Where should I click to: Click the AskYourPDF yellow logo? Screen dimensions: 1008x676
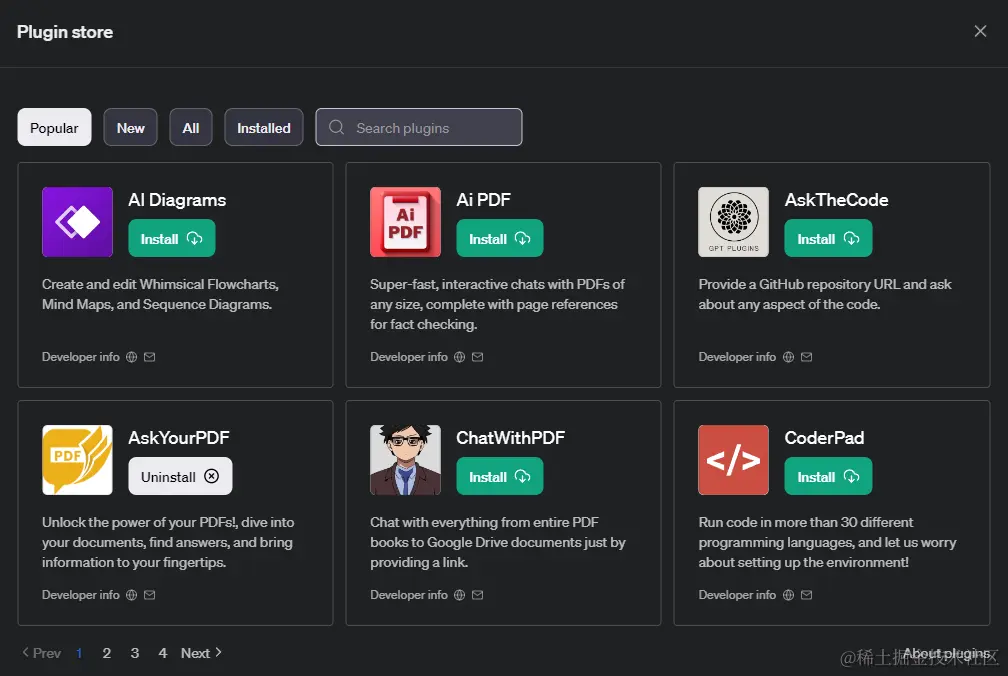(x=77, y=459)
